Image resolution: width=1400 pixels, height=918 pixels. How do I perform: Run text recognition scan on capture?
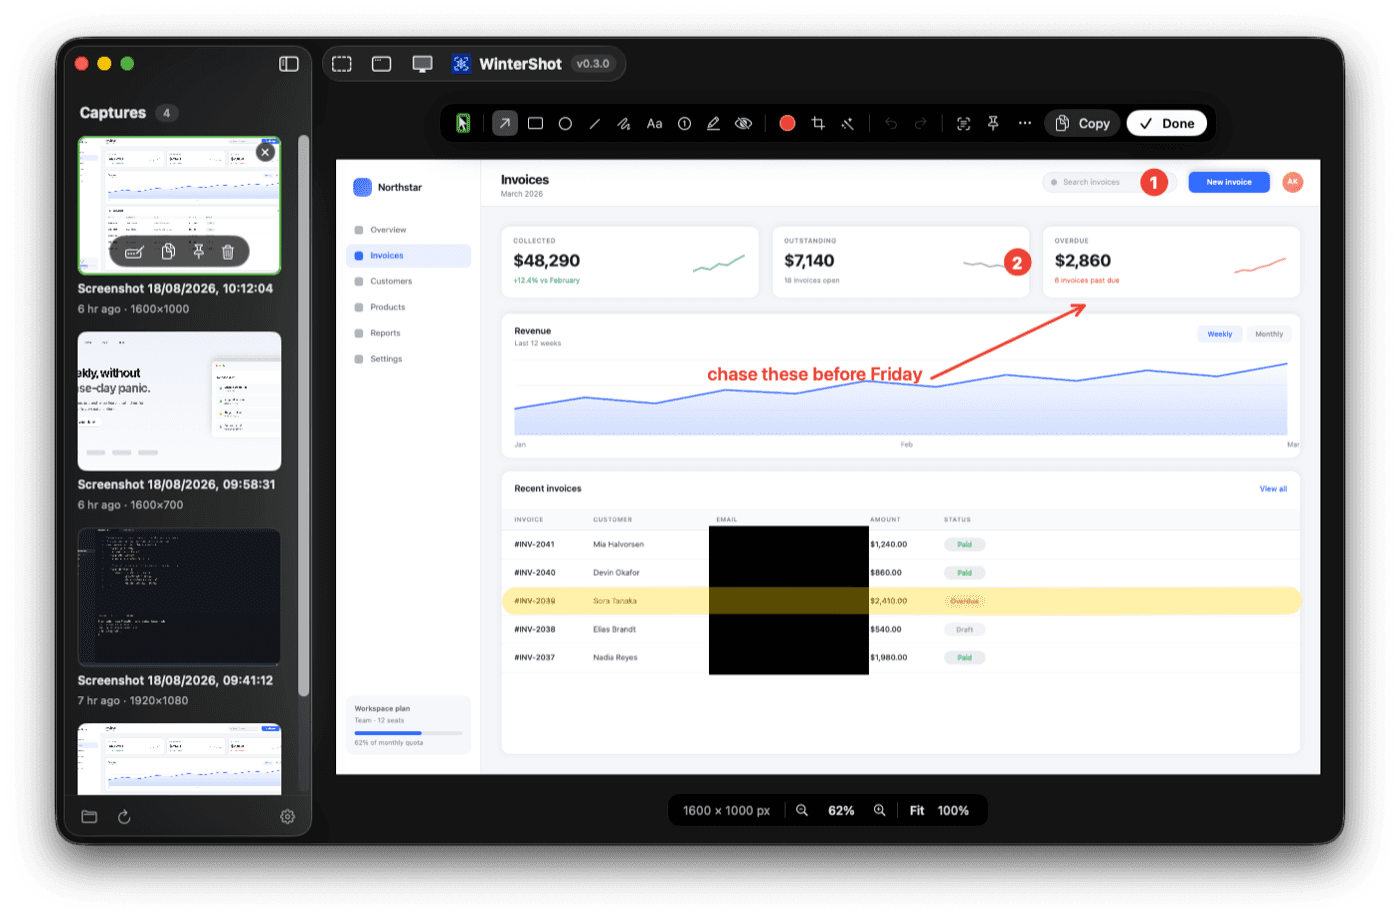point(963,123)
